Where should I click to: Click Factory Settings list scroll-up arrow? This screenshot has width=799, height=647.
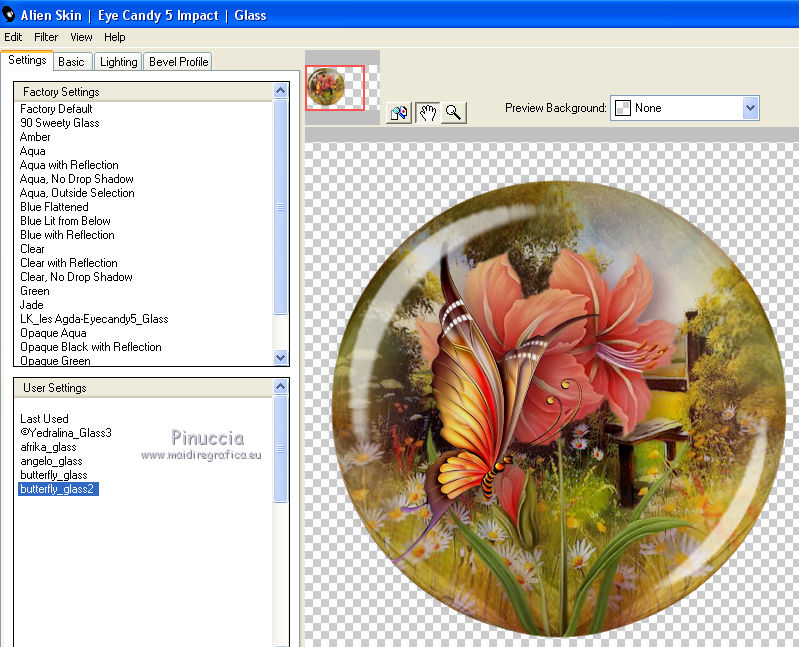coord(280,91)
